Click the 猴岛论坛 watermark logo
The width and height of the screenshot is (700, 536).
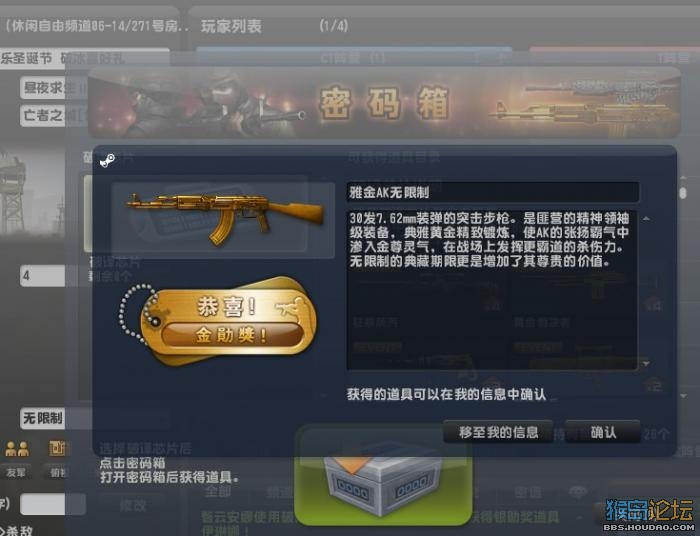tap(649, 514)
